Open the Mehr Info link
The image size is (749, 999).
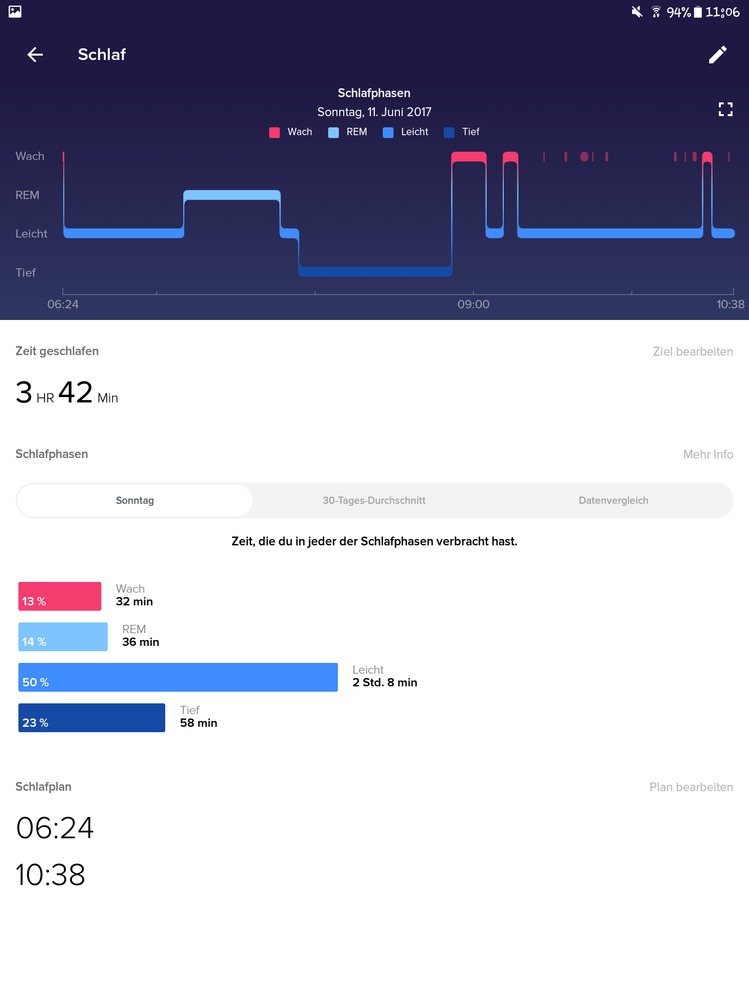(708, 454)
